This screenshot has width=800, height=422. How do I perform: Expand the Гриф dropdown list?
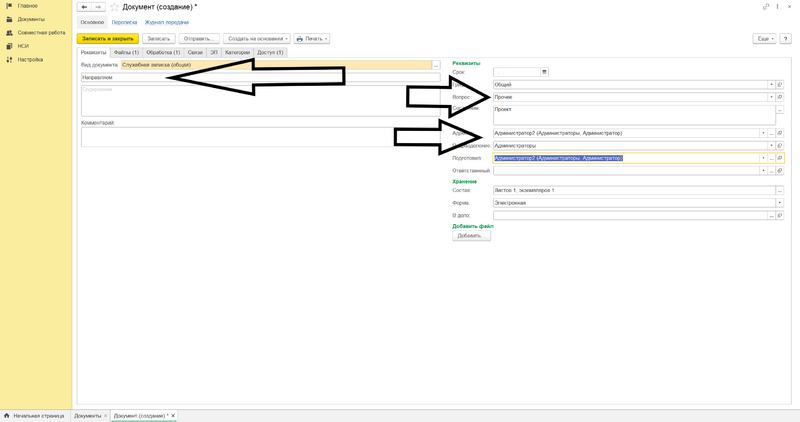point(771,85)
